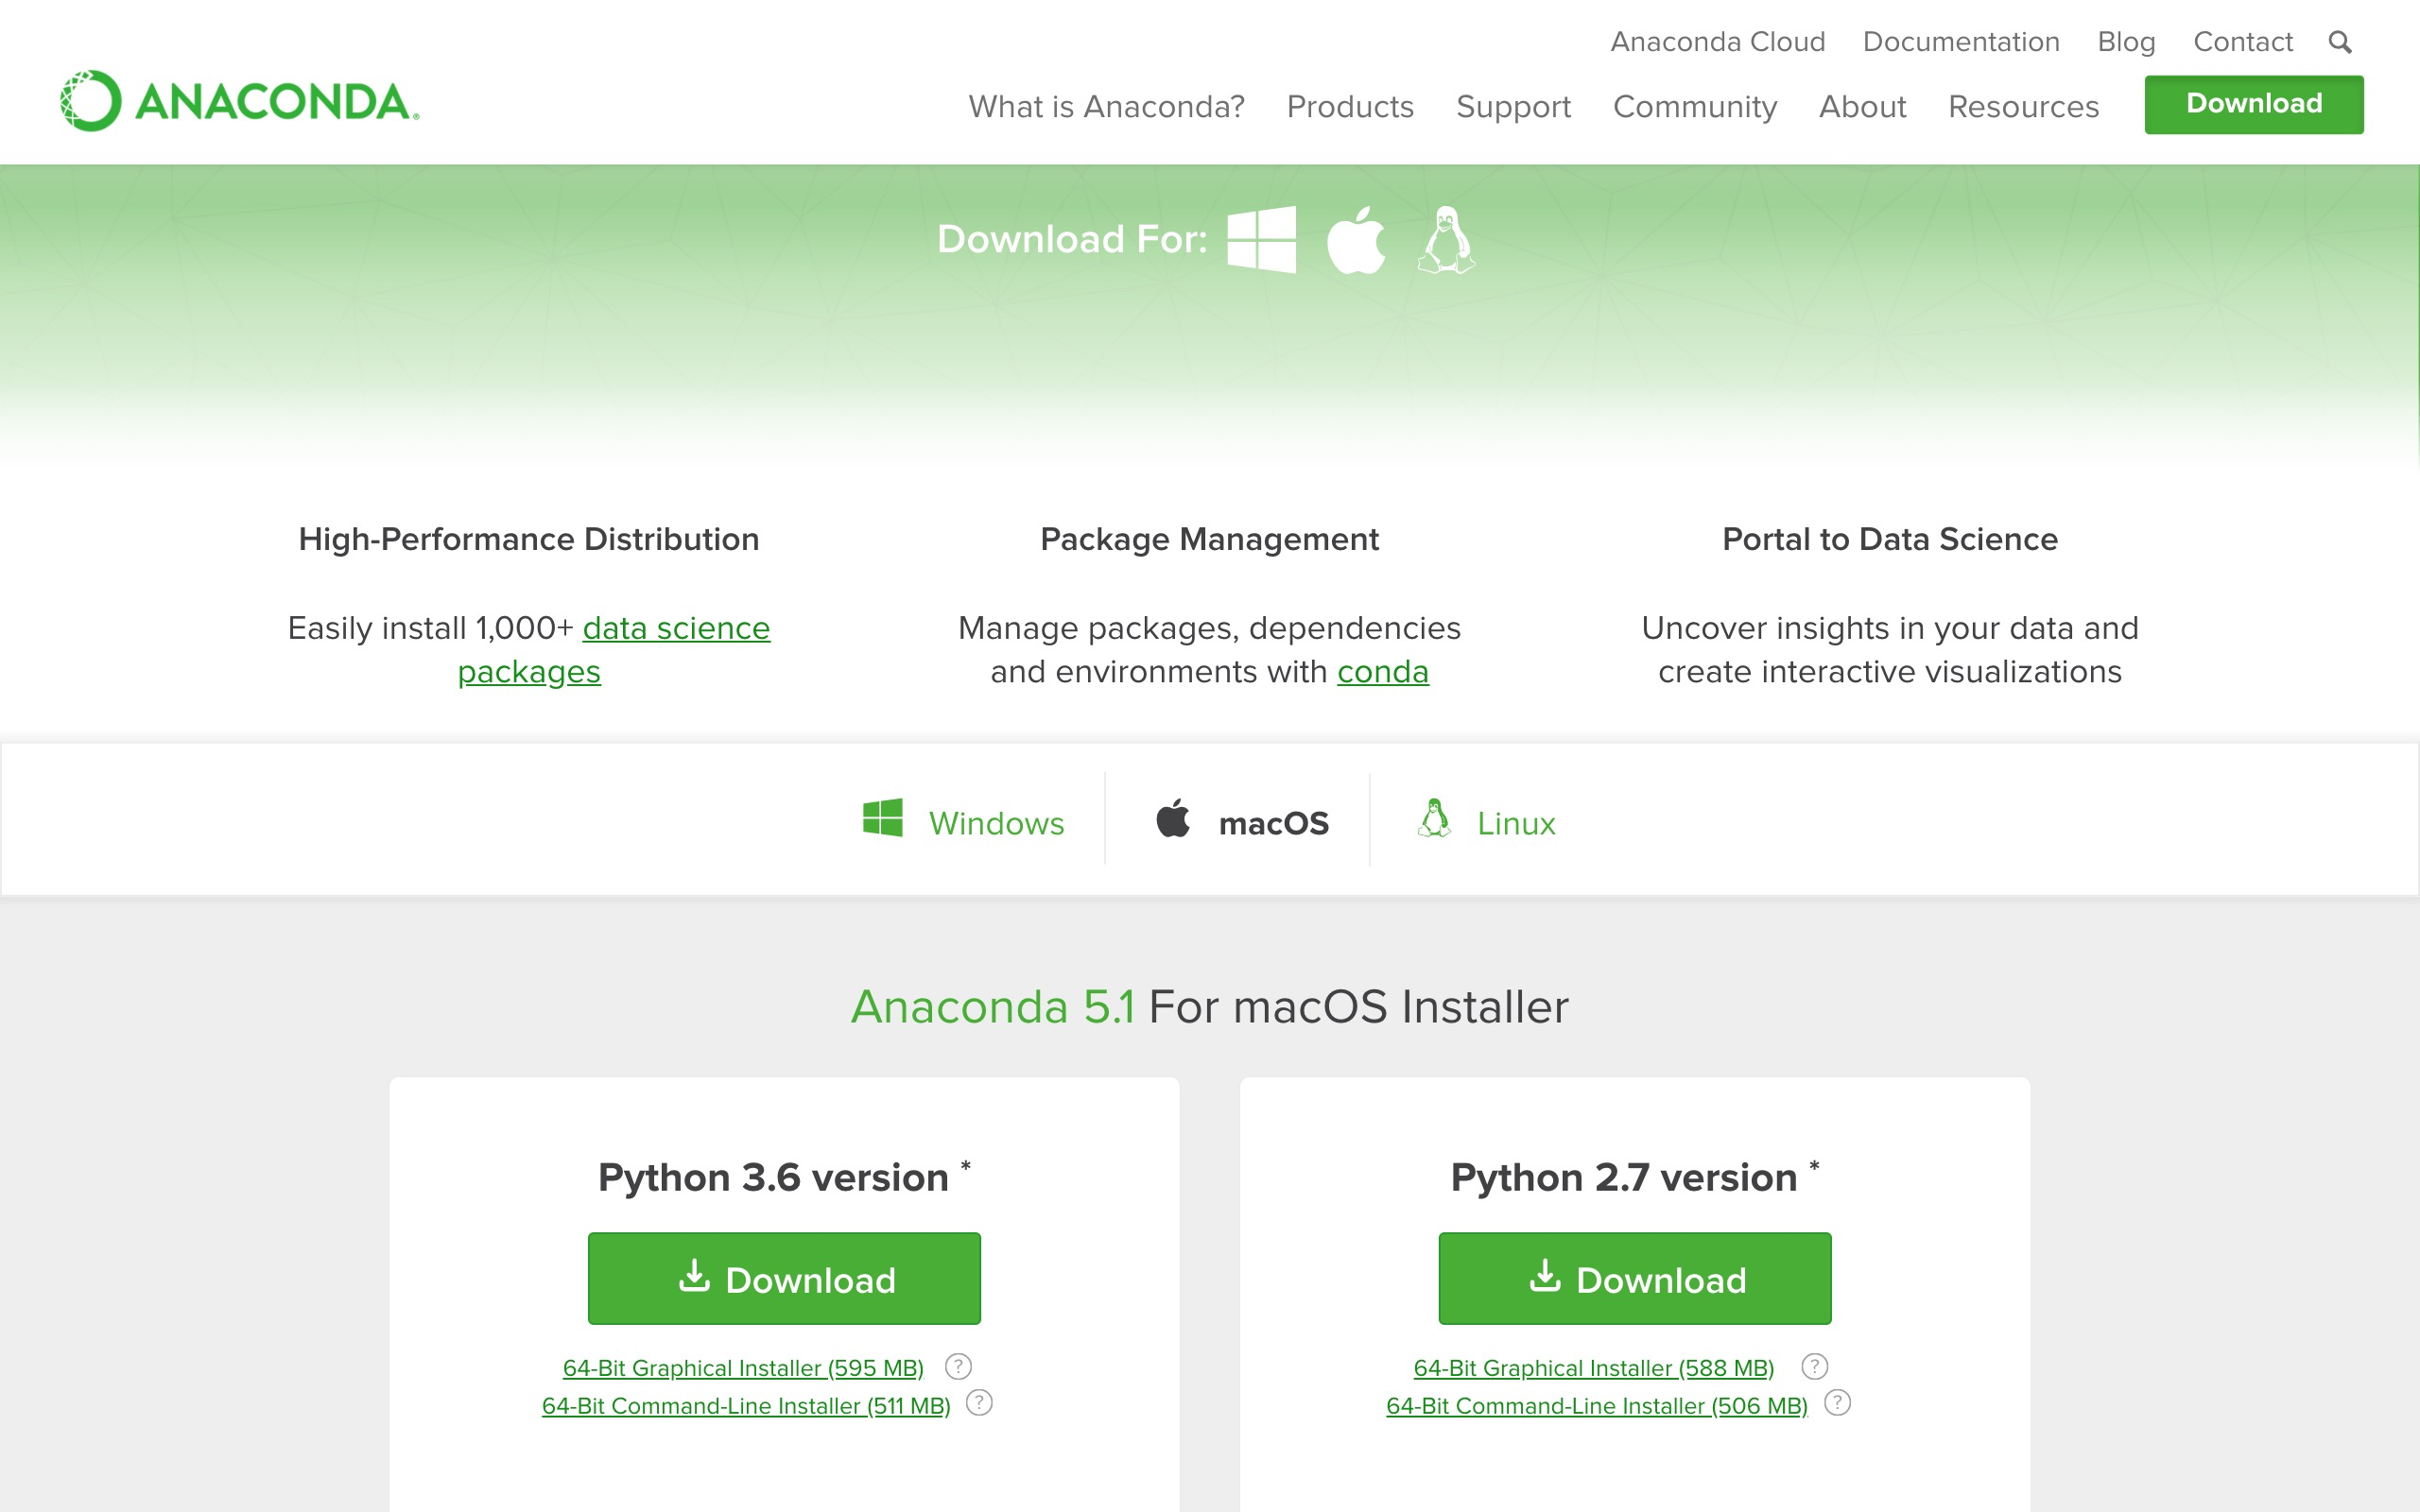Click the macOS Apple icon
Screen dimensions: 2420x1512
pyautogui.click(x=1169, y=822)
